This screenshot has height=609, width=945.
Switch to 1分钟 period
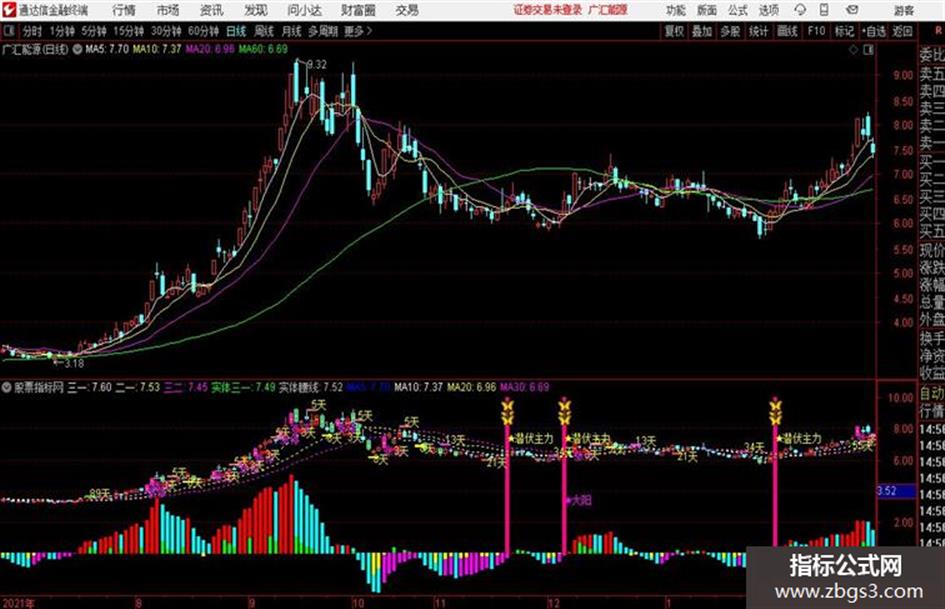61,31
